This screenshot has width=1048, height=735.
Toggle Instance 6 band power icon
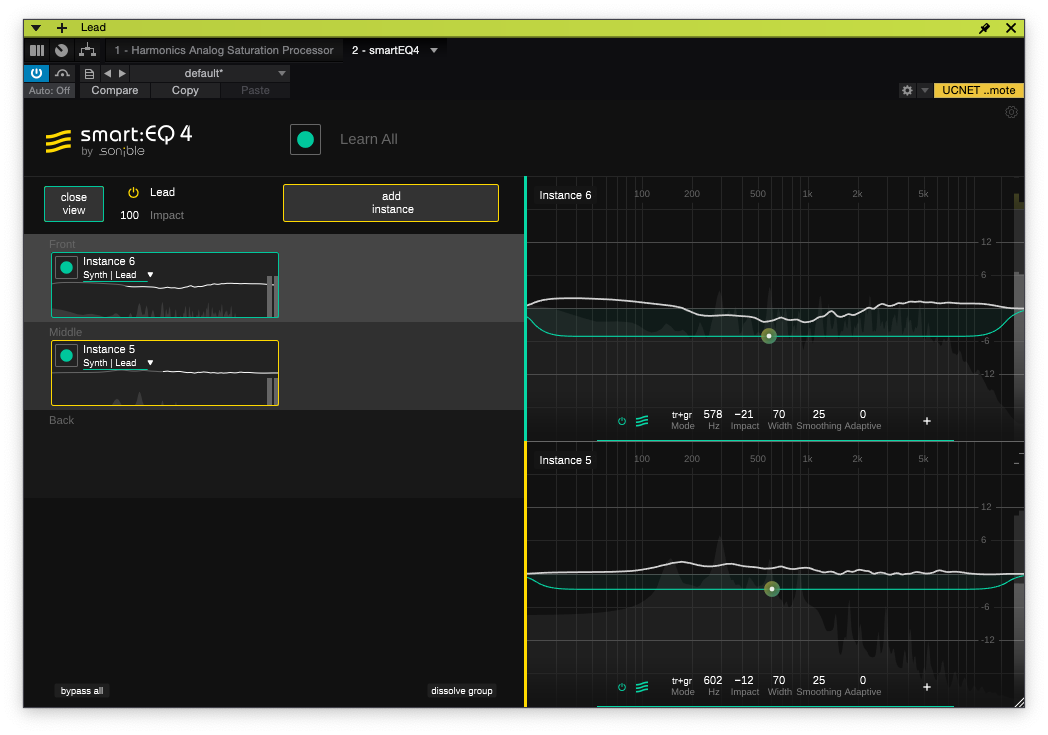point(622,421)
